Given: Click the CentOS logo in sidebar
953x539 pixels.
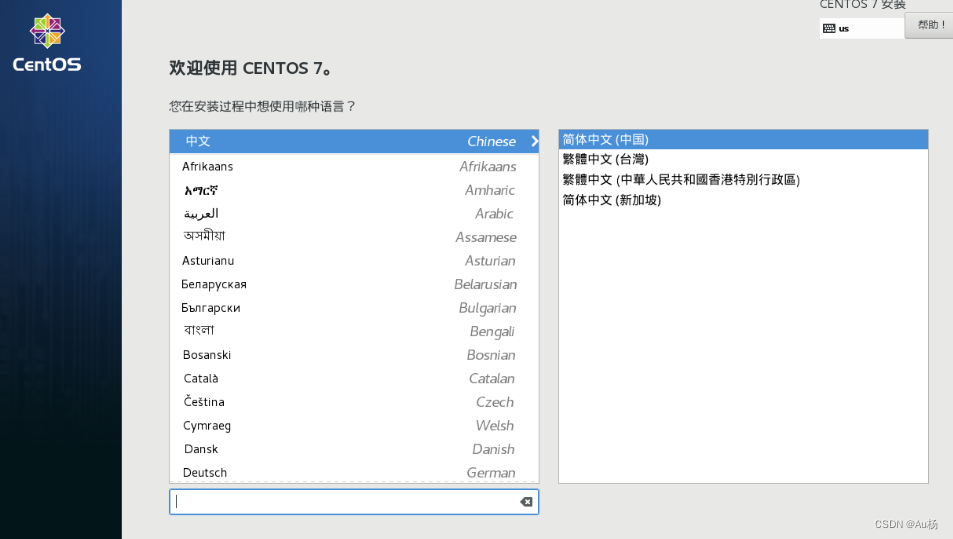Looking at the screenshot, I should 47,43.
